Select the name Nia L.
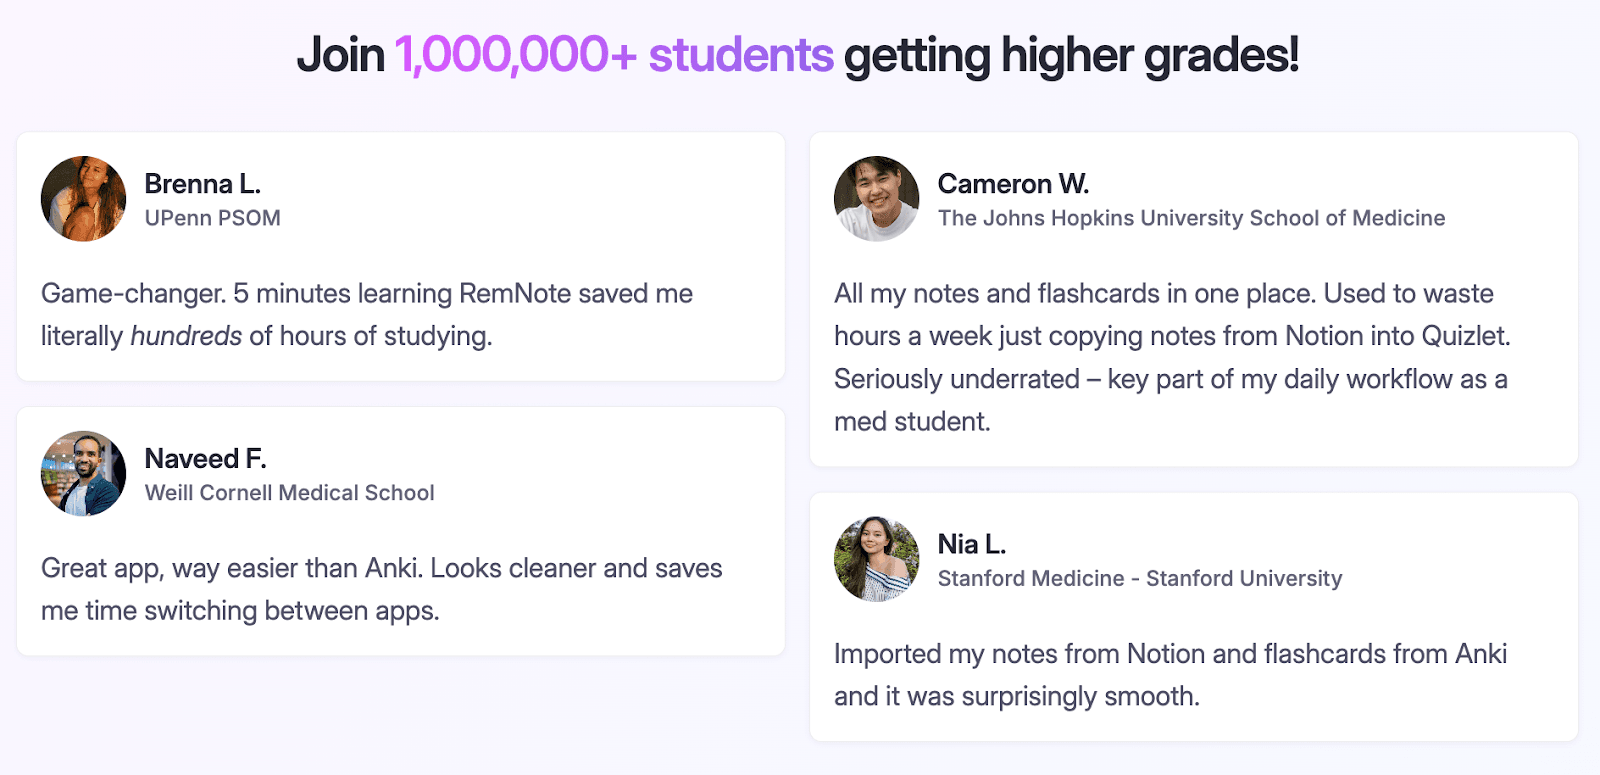The height and width of the screenshot is (775, 1600). pos(971,544)
